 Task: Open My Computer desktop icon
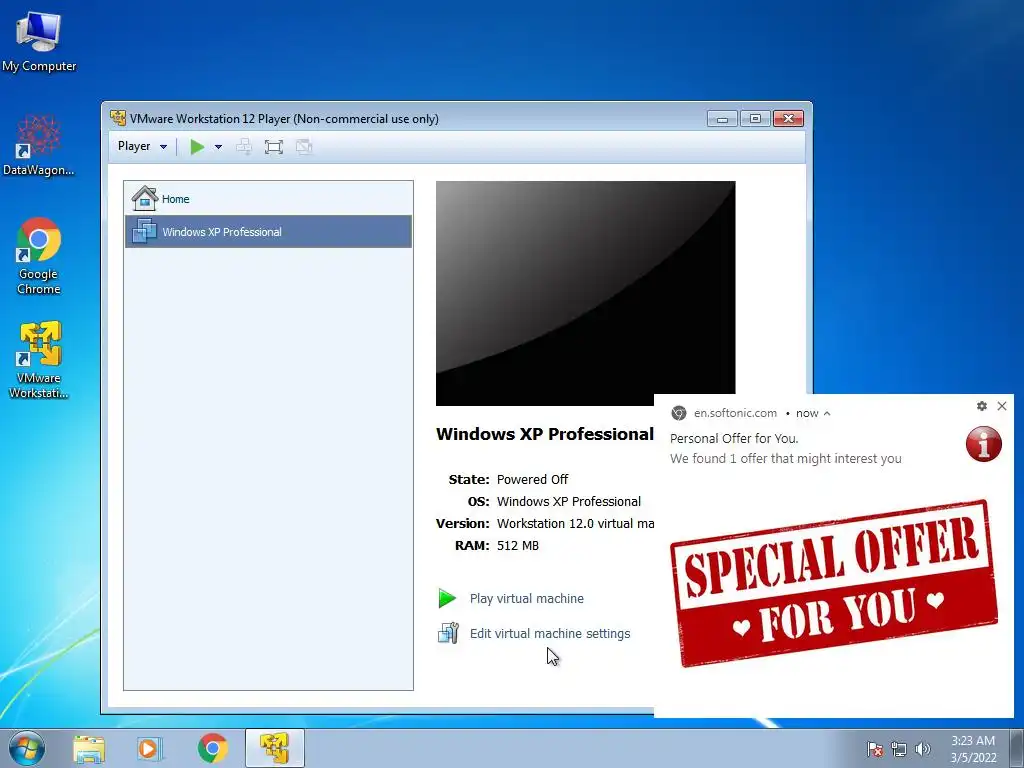39,40
